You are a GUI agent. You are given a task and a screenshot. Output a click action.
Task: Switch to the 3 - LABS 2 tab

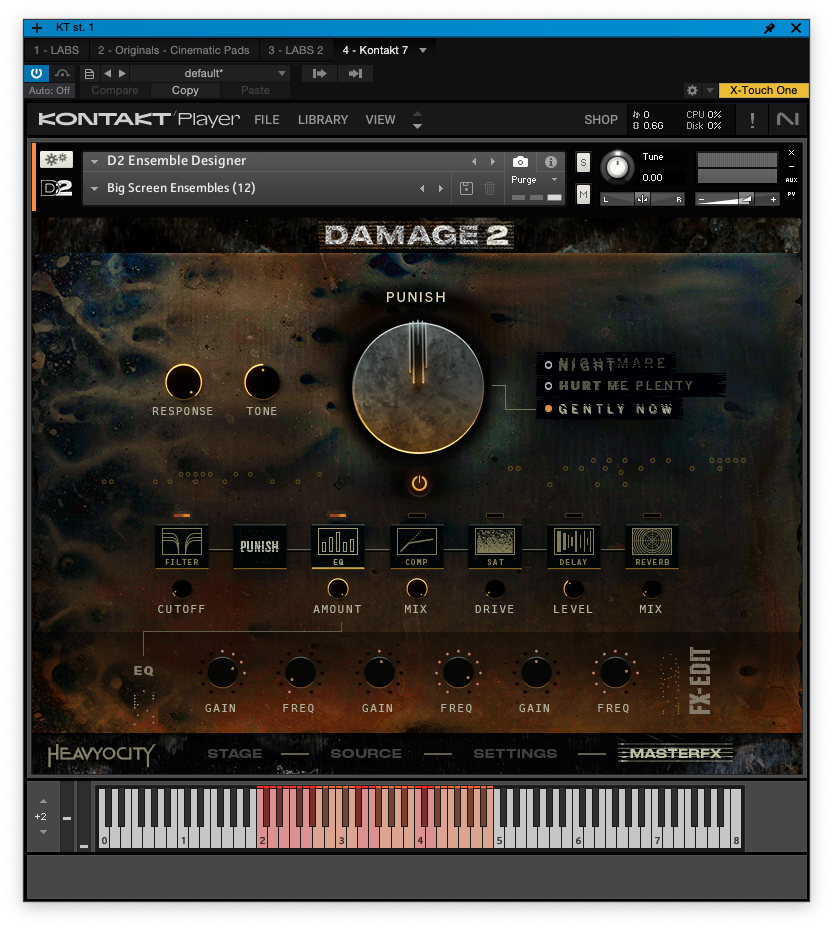[296, 50]
